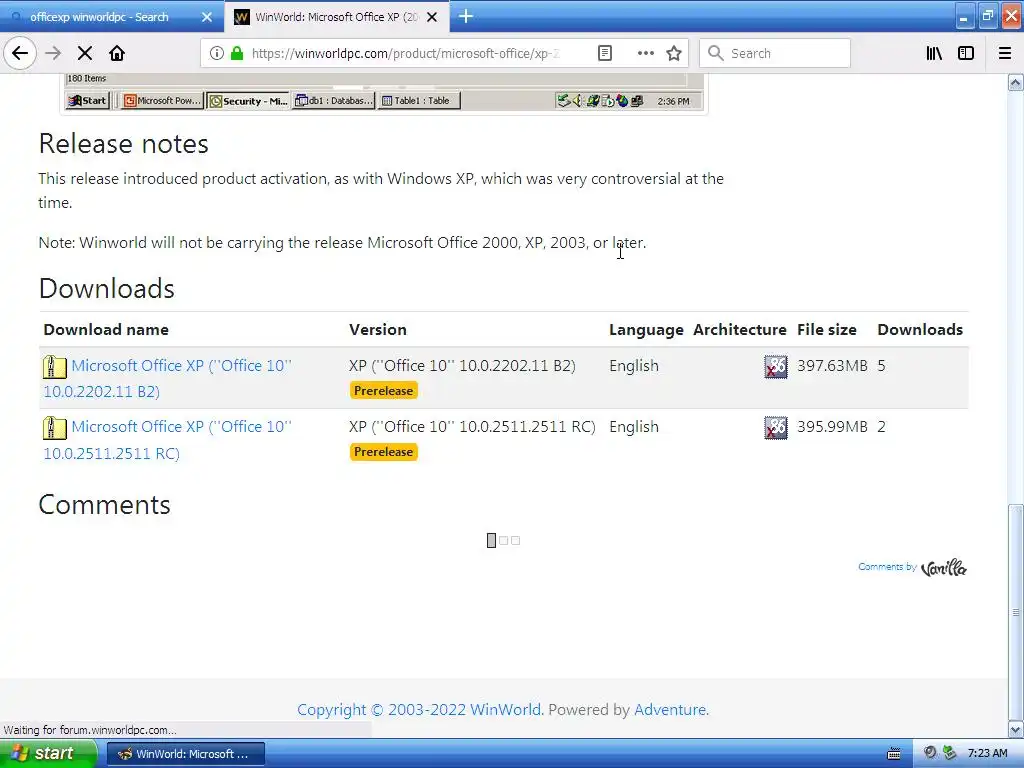This screenshot has width=1024, height=768.
Task: Click the 395.99MB file size value
Action: 832,427
